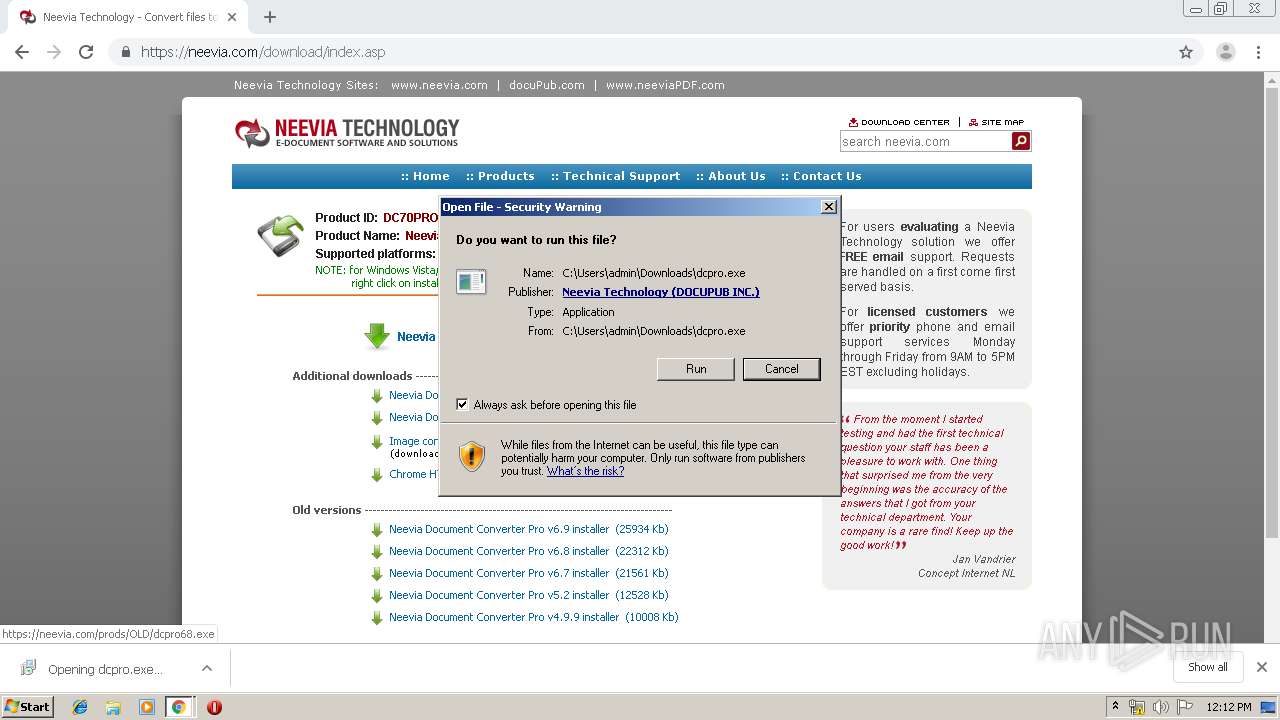
Task: Click the network tray icon
Action: pos(1136,707)
